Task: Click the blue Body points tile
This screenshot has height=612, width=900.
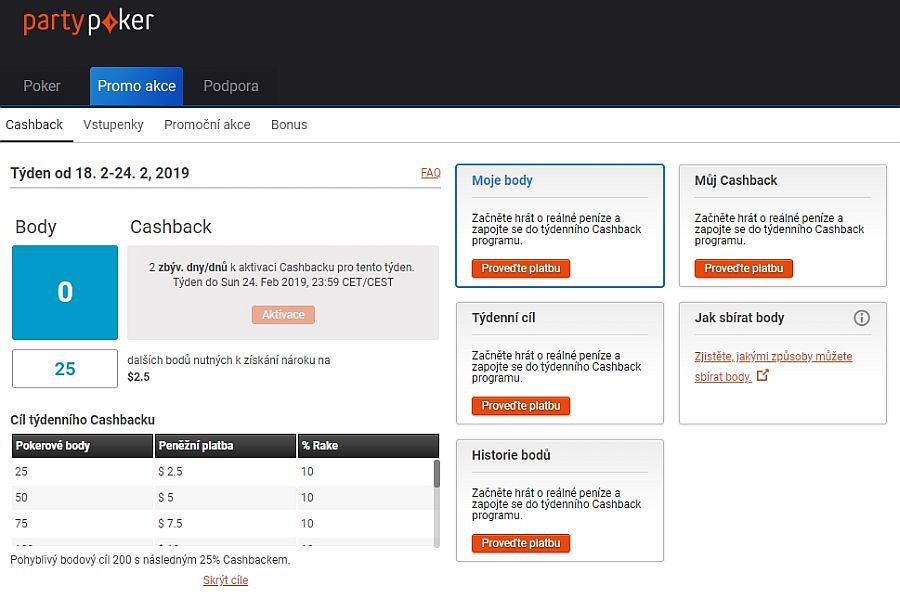Action: click(x=65, y=292)
